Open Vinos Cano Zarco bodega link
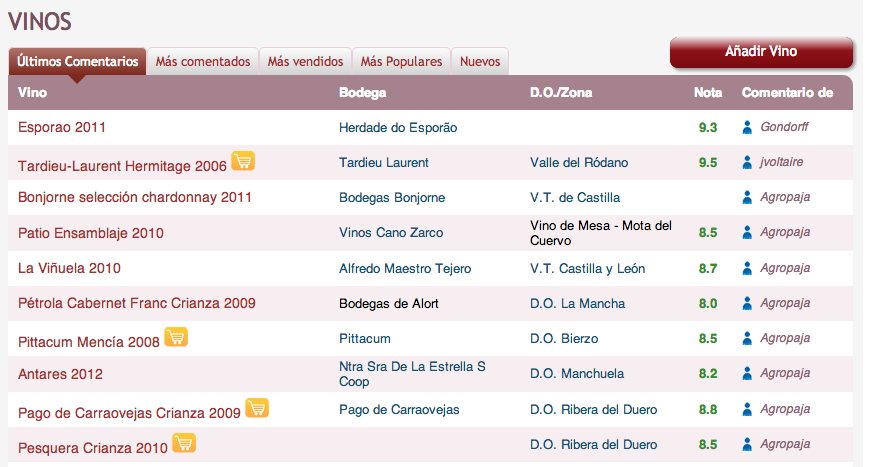Image resolution: width=870 pixels, height=467 pixels. tap(391, 232)
